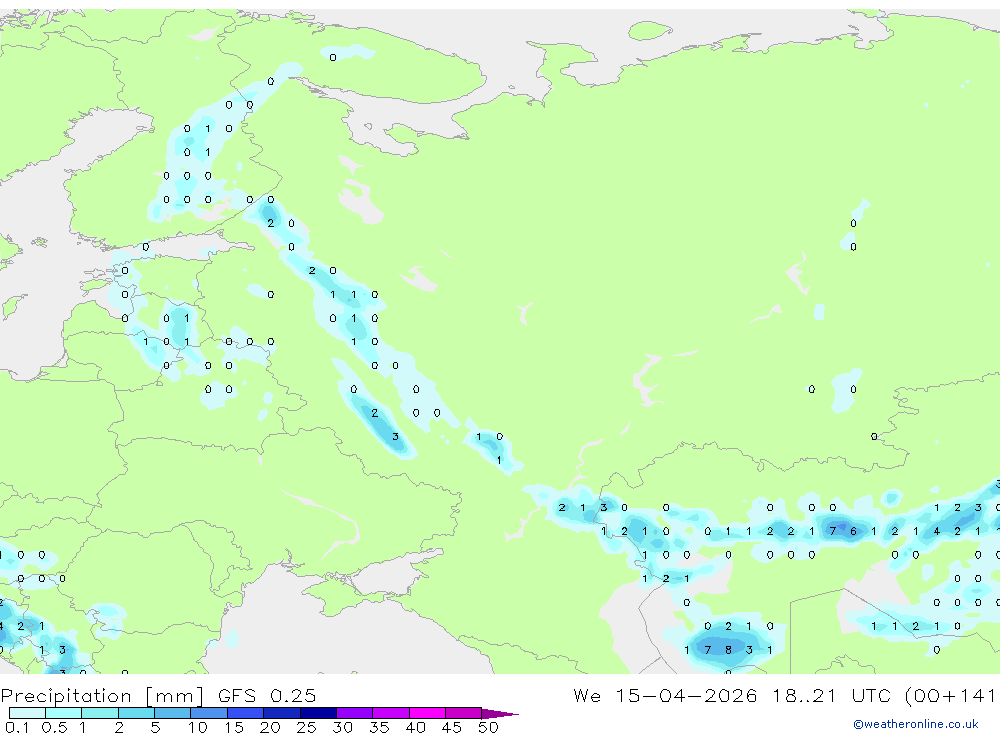This screenshot has width=1000, height=733.
Task: Click the map precipitation value '8'
Action: (x=728, y=650)
